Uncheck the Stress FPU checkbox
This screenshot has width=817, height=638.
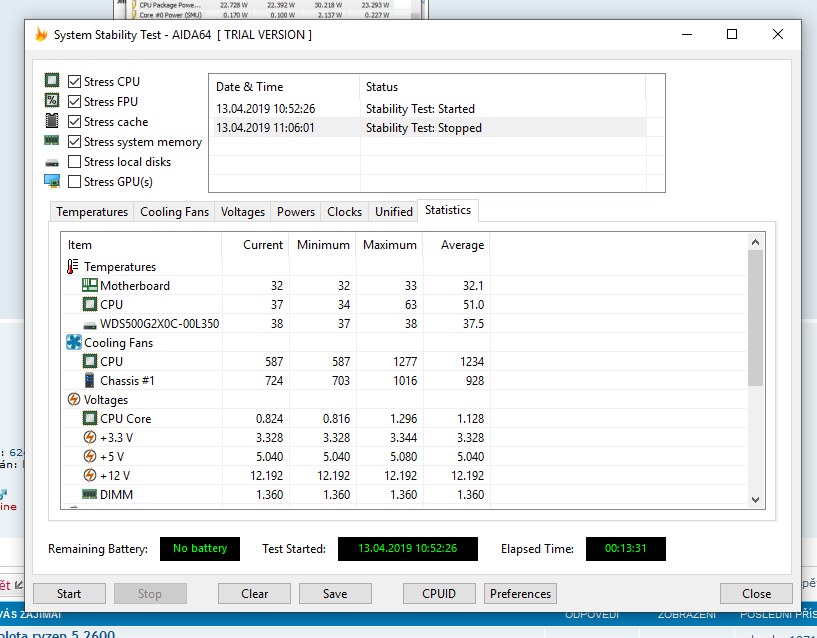(75, 101)
